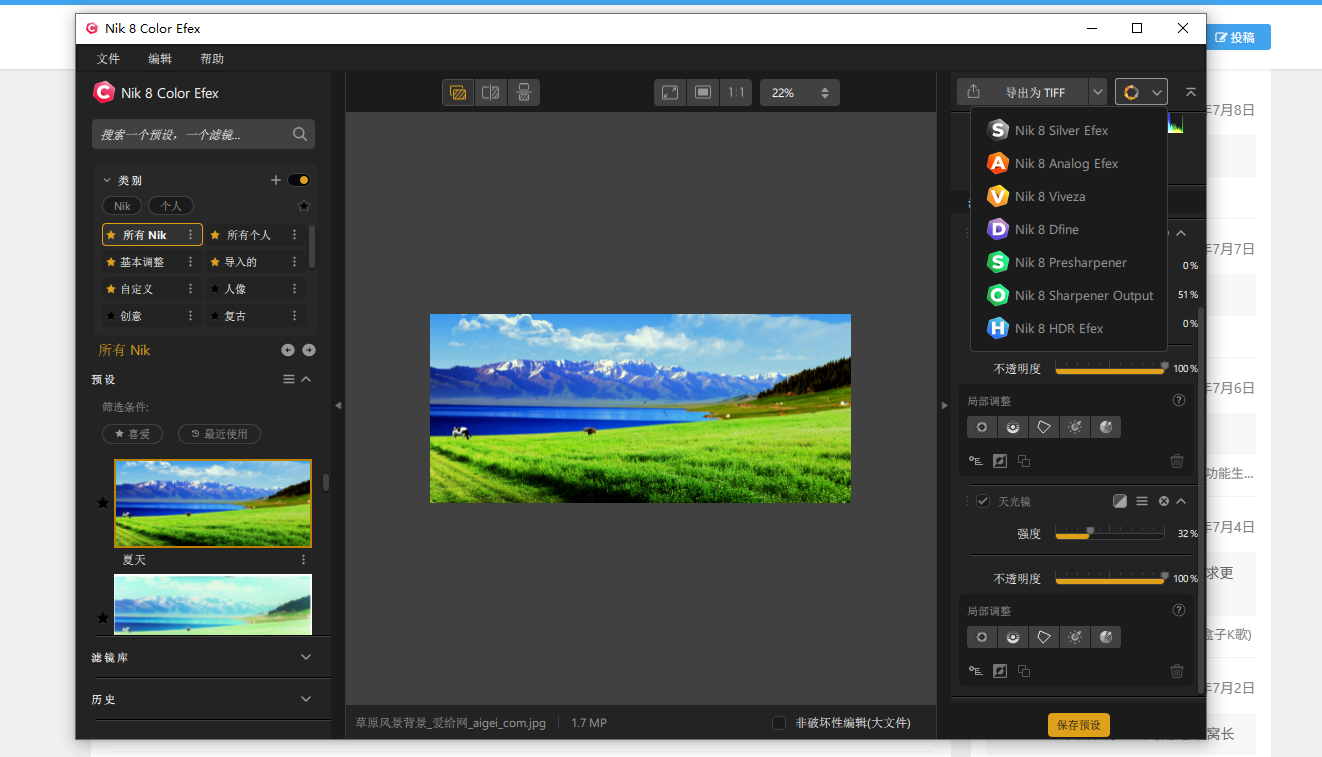Expand the 滤镜库 section
The width and height of the screenshot is (1322, 757).
point(306,657)
